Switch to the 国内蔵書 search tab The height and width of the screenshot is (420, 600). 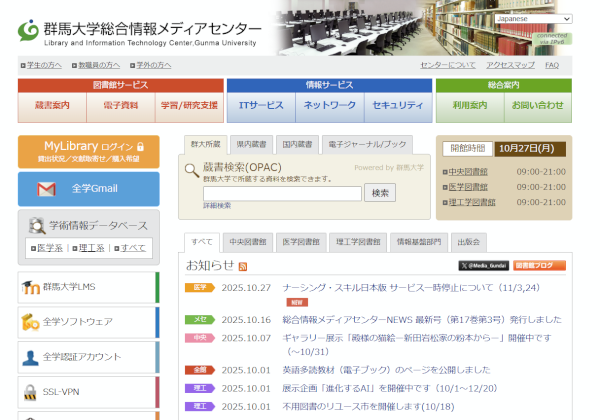point(297,145)
